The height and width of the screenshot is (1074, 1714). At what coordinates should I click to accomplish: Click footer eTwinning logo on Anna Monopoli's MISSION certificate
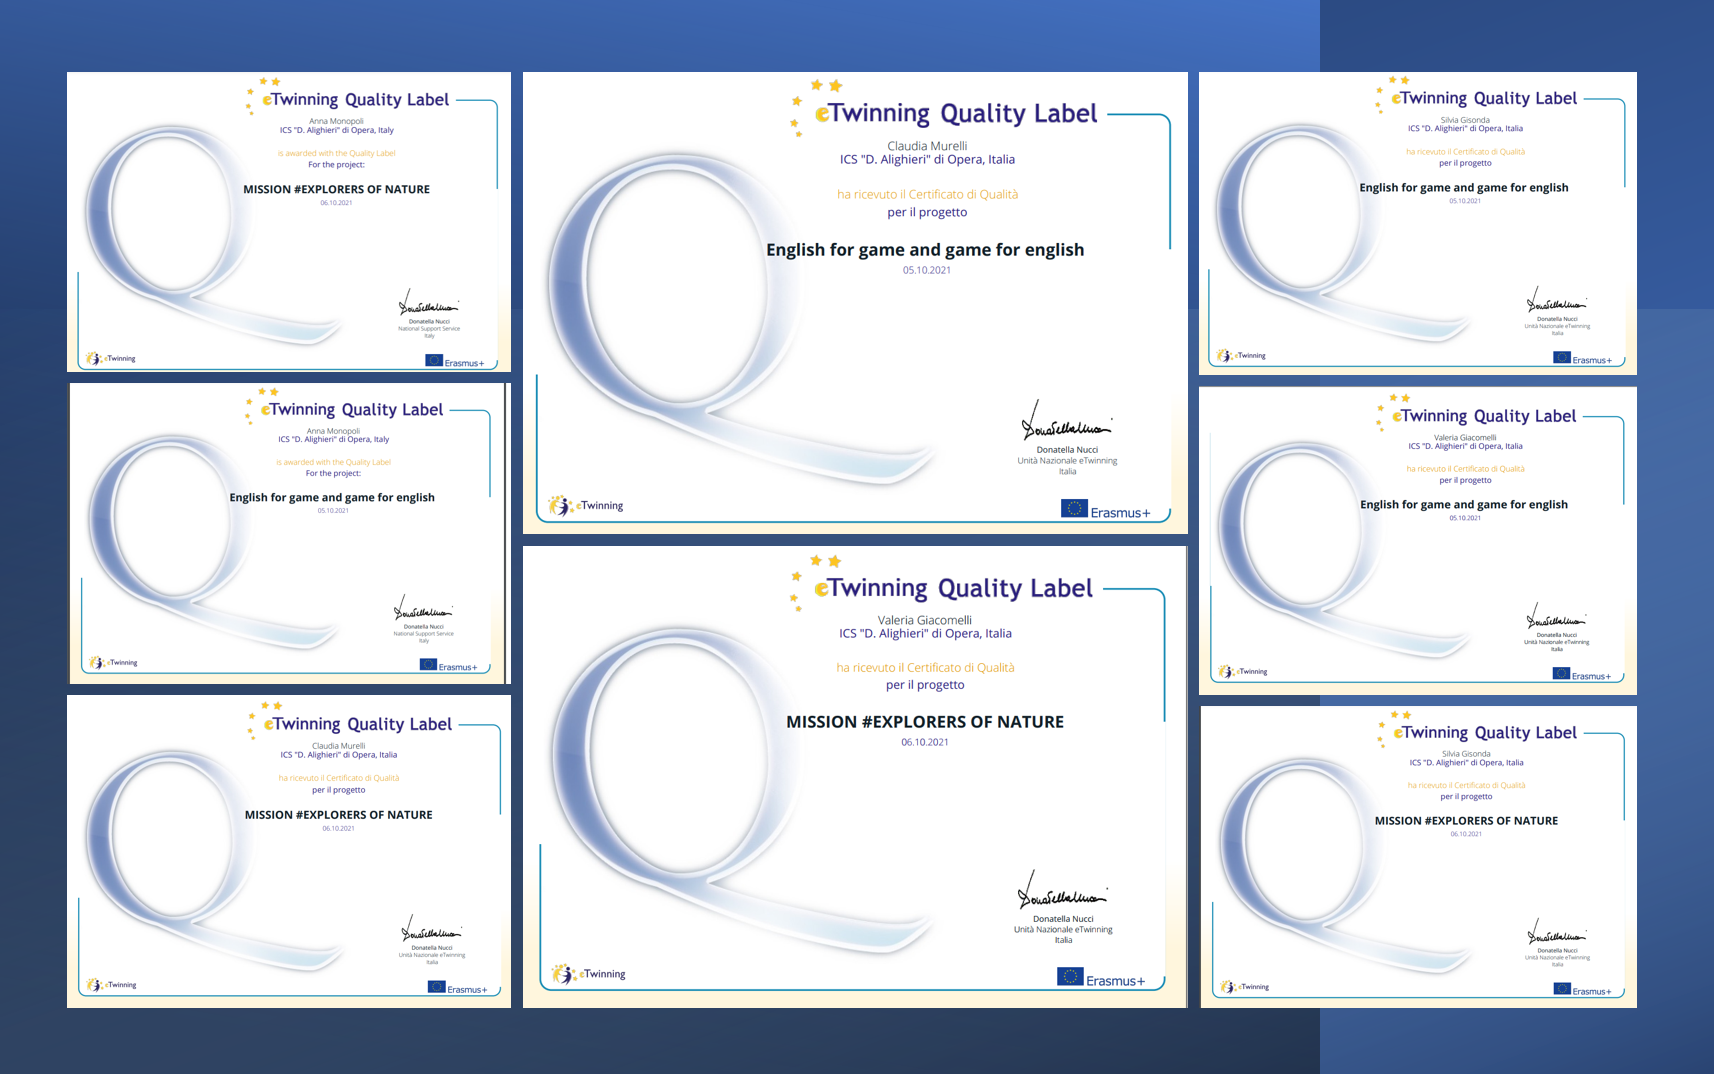[111, 358]
